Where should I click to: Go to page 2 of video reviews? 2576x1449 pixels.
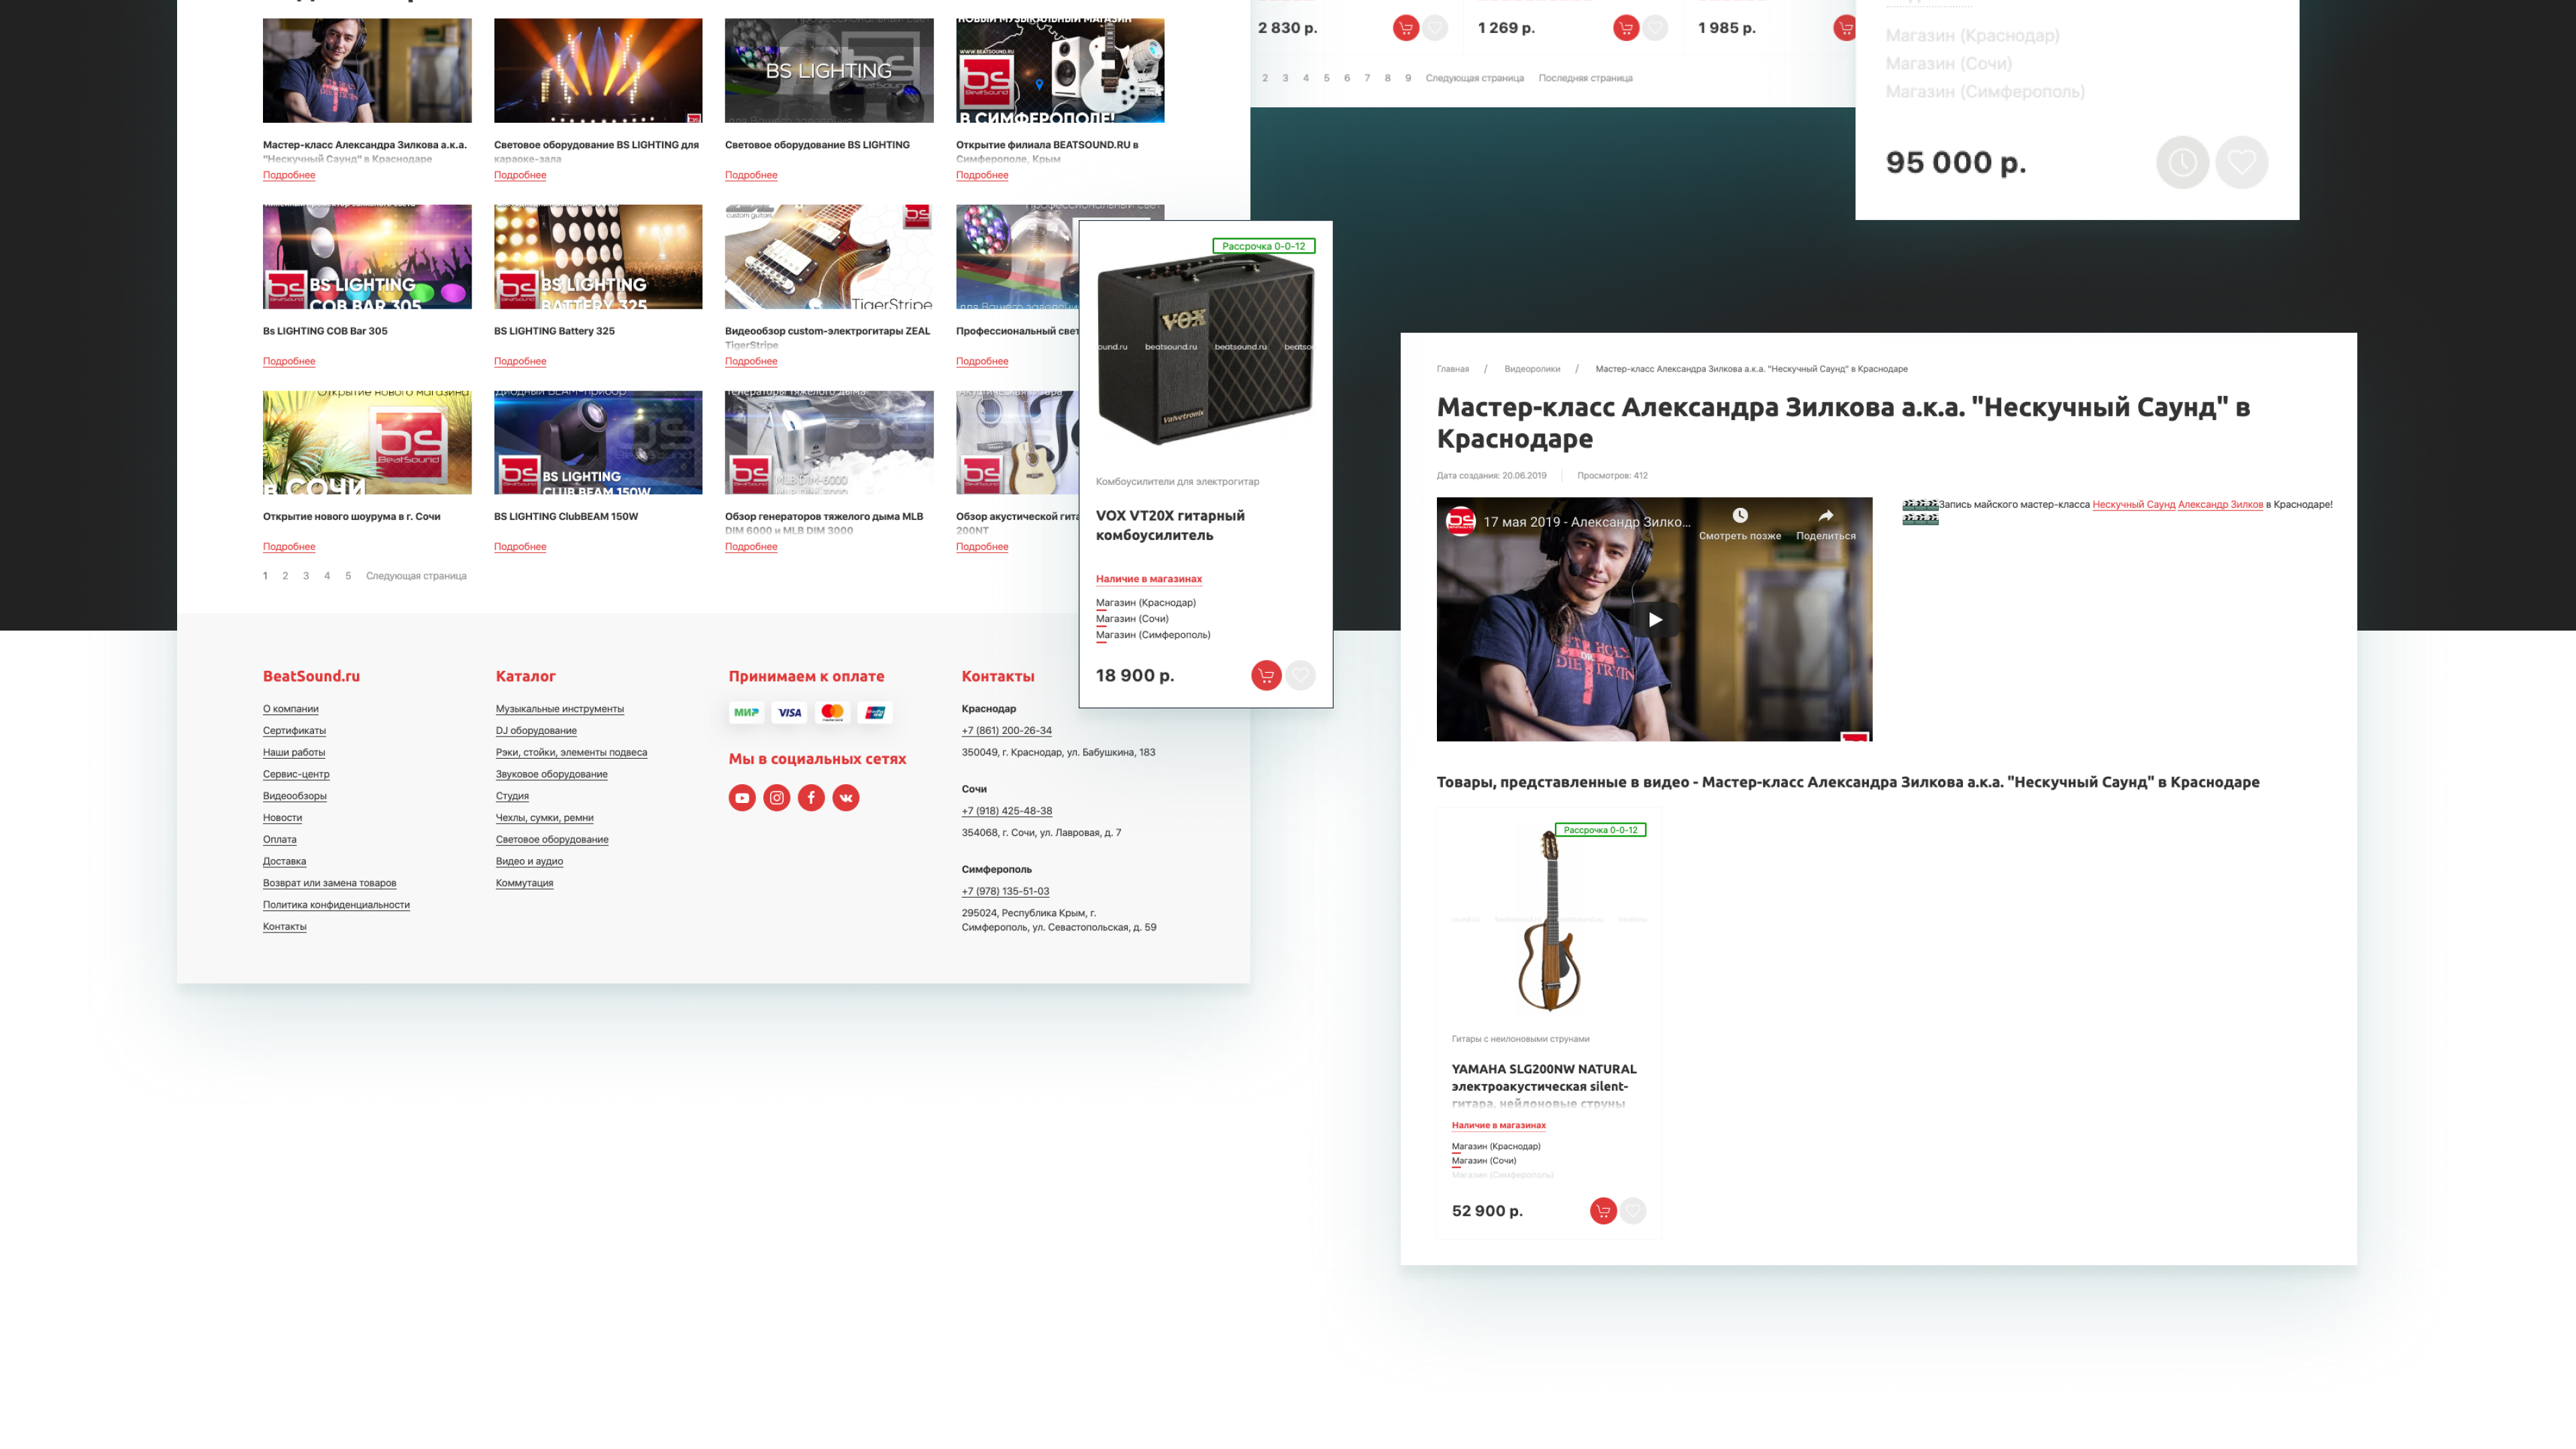coord(285,576)
